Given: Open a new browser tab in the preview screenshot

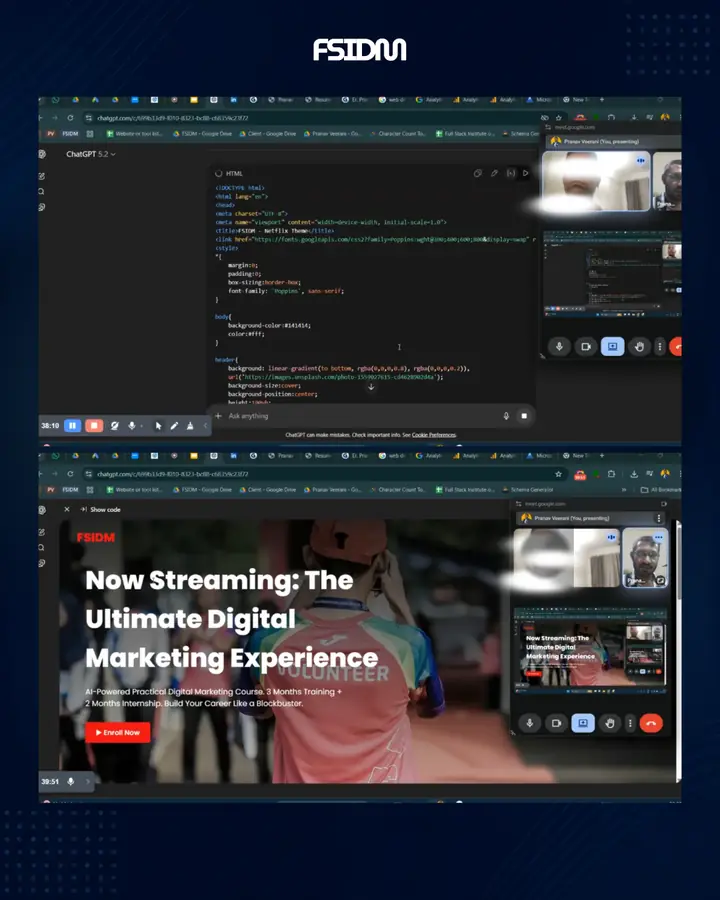Looking at the screenshot, I should (x=602, y=455).
